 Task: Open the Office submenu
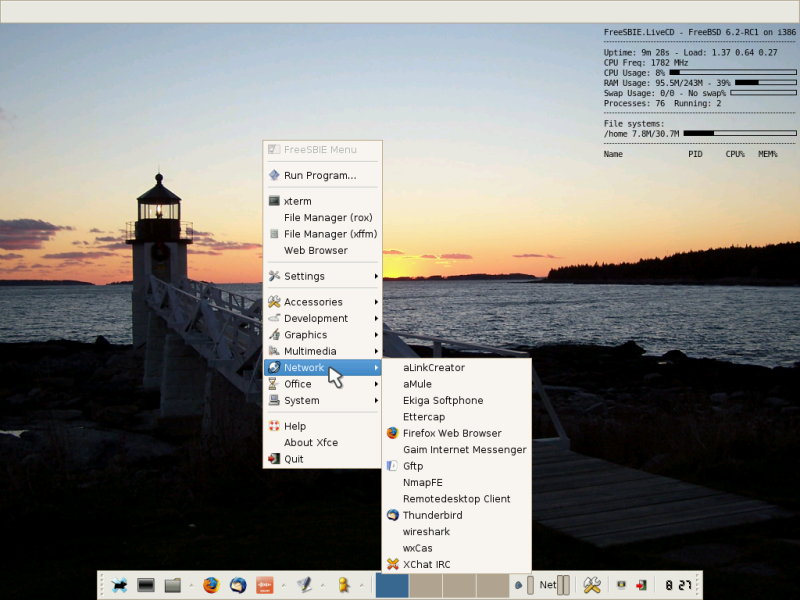tap(322, 384)
